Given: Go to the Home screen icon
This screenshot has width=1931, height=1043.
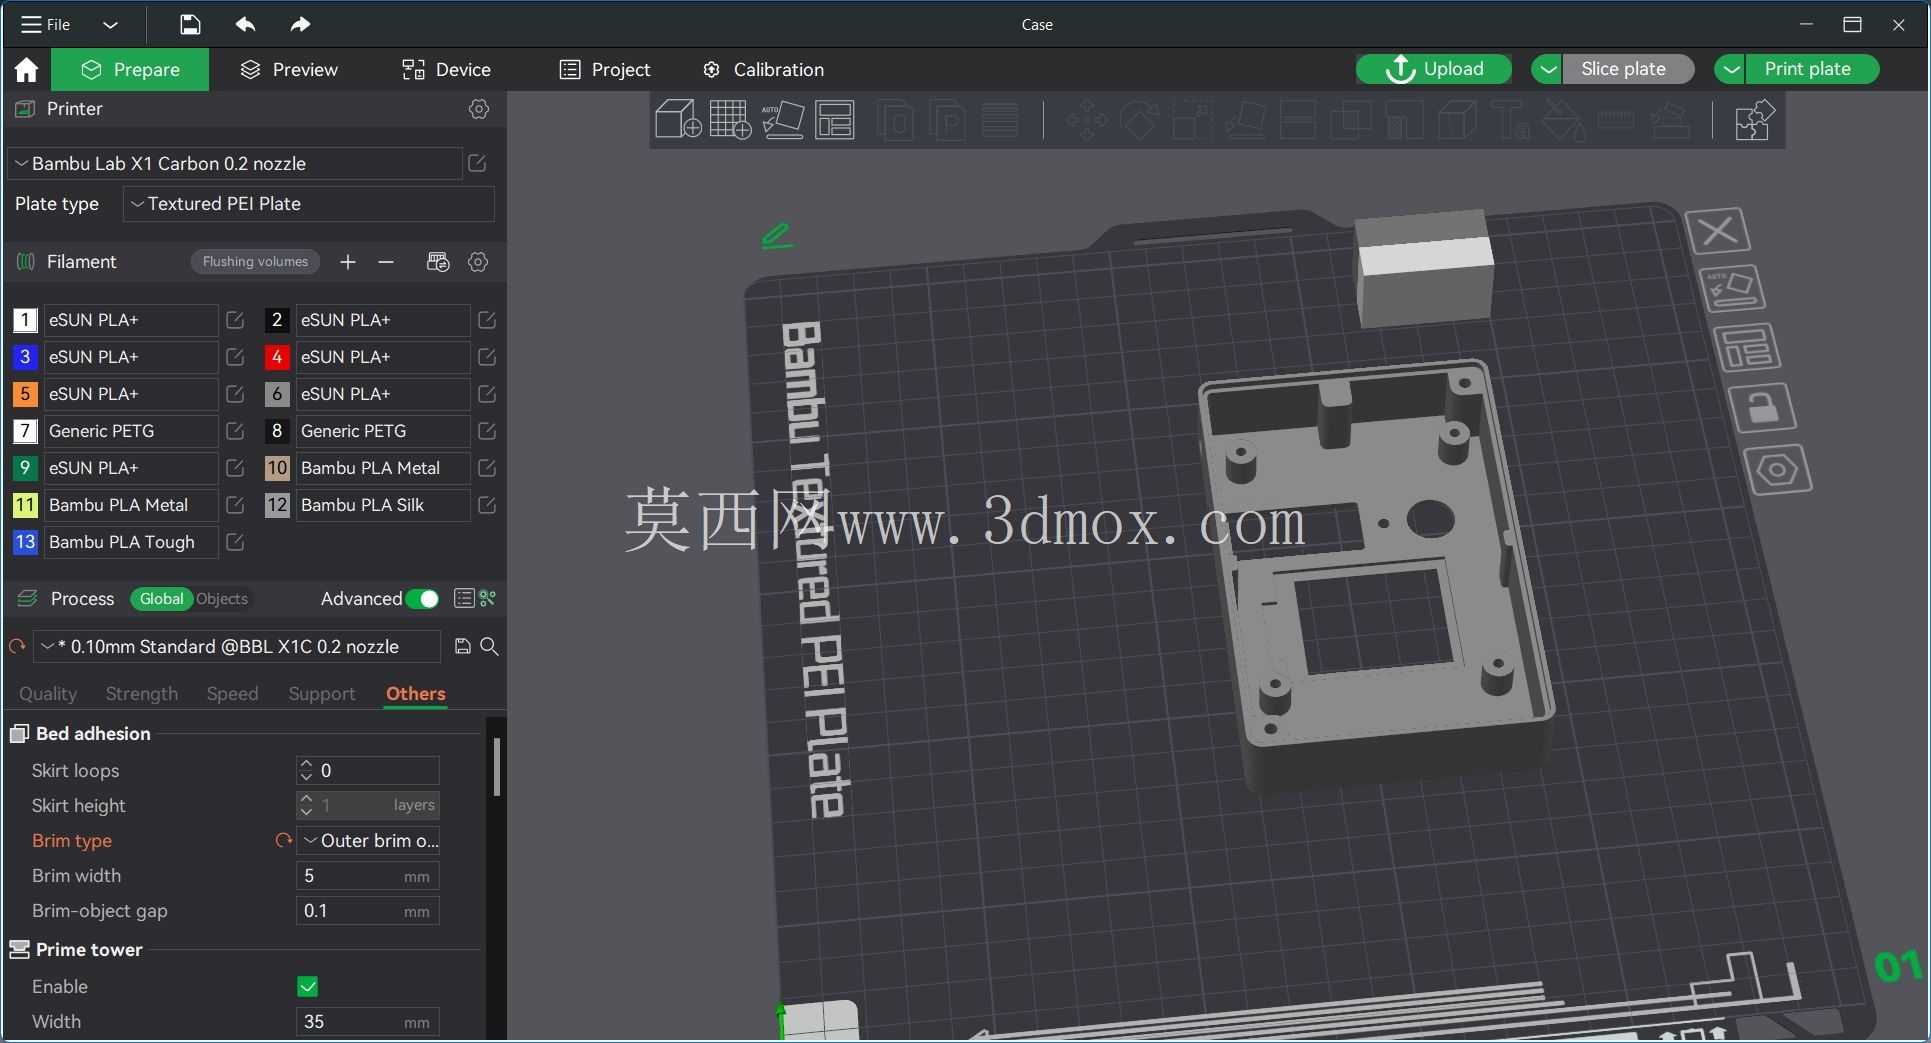Looking at the screenshot, I should click(x=26, y=70).
